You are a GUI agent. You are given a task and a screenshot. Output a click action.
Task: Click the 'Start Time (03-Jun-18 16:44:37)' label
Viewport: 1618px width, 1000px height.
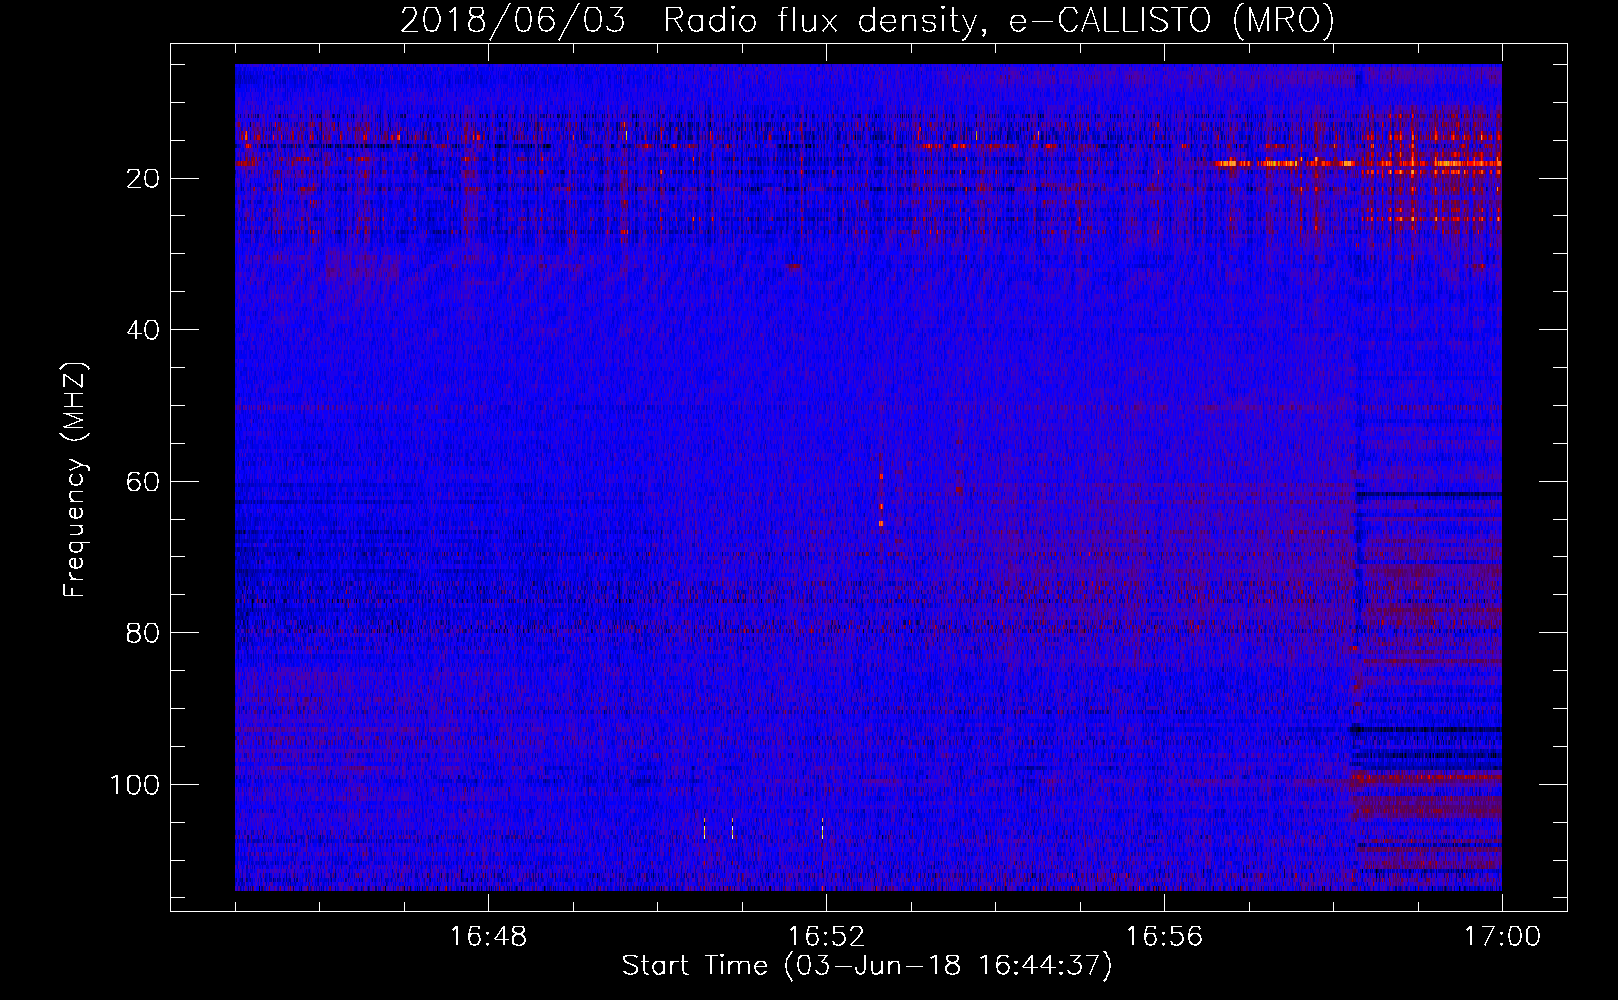click(867, 966)
